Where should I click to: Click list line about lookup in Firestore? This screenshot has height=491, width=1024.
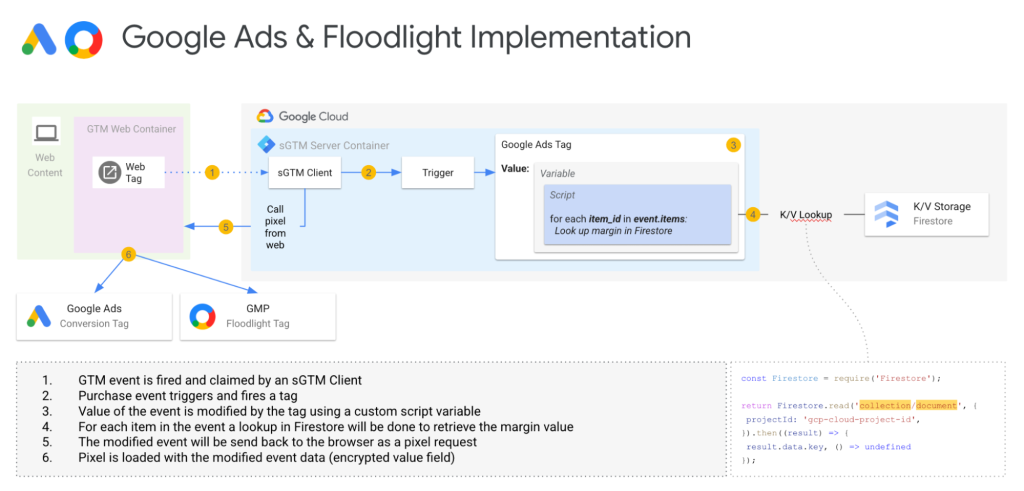pyautogui.click(x=326, y=427)
